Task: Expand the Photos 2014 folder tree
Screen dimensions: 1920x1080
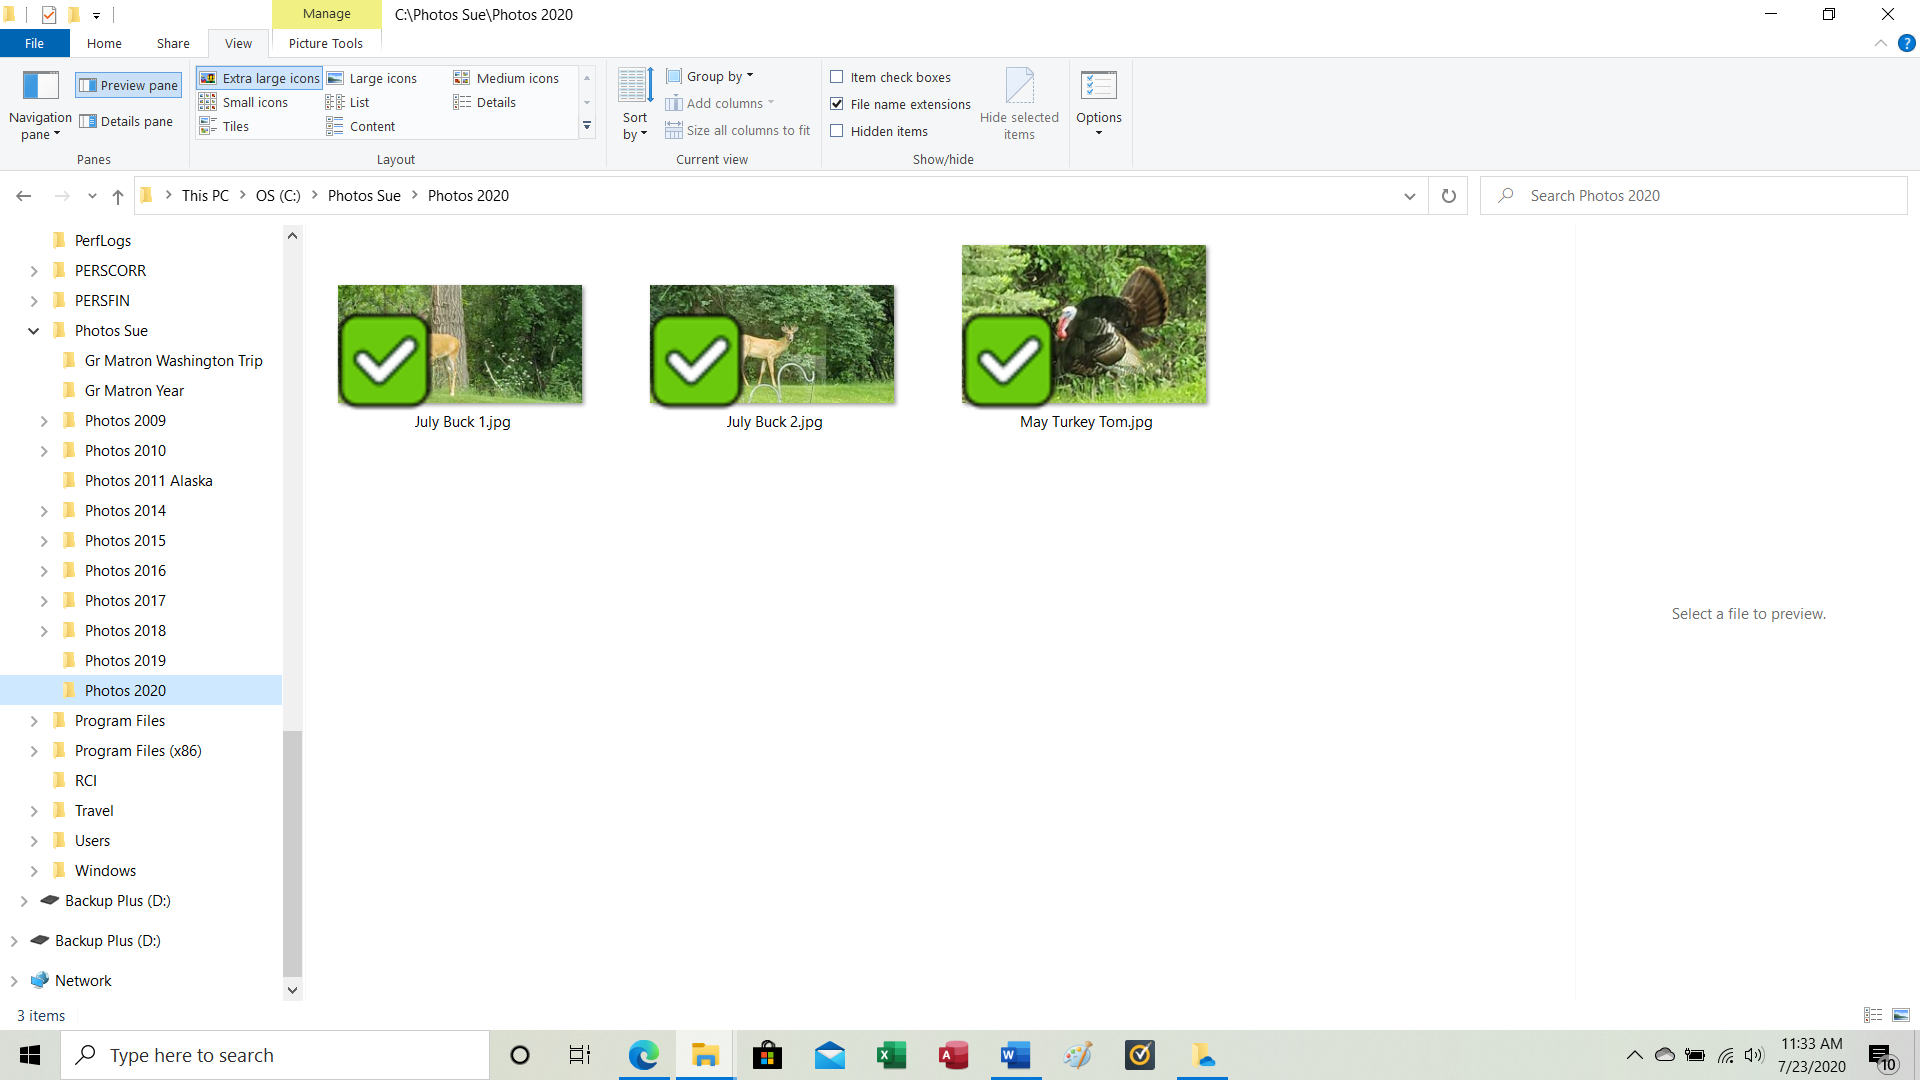Action: [44, 511]
